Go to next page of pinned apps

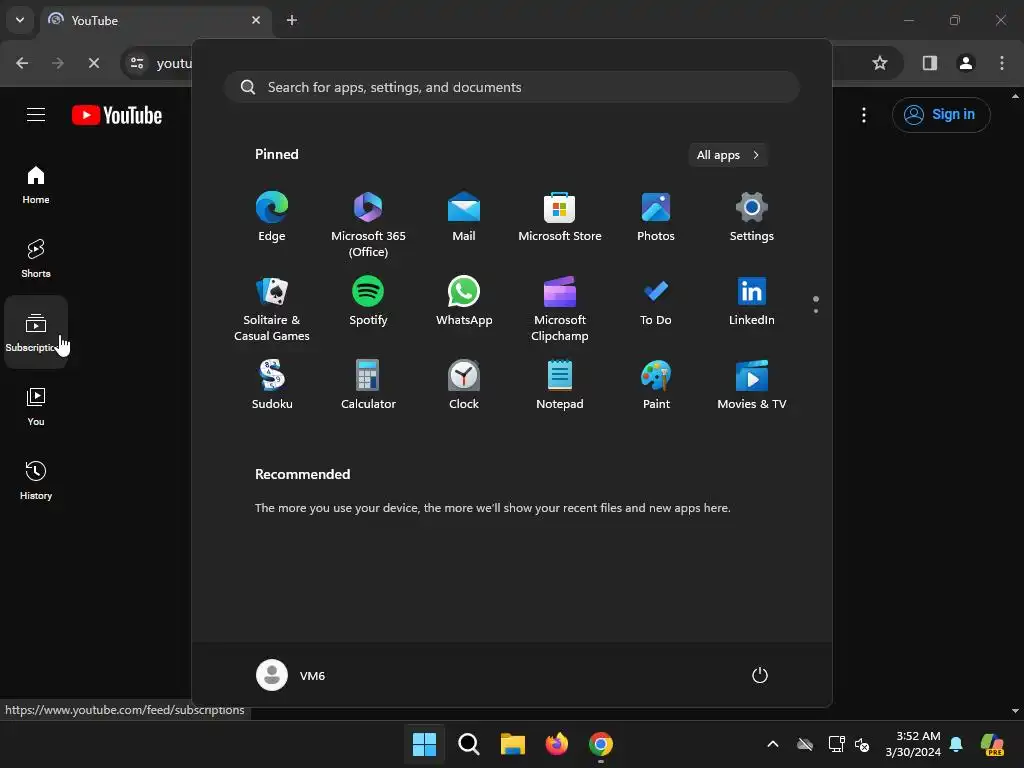click(x=816, y=311)
